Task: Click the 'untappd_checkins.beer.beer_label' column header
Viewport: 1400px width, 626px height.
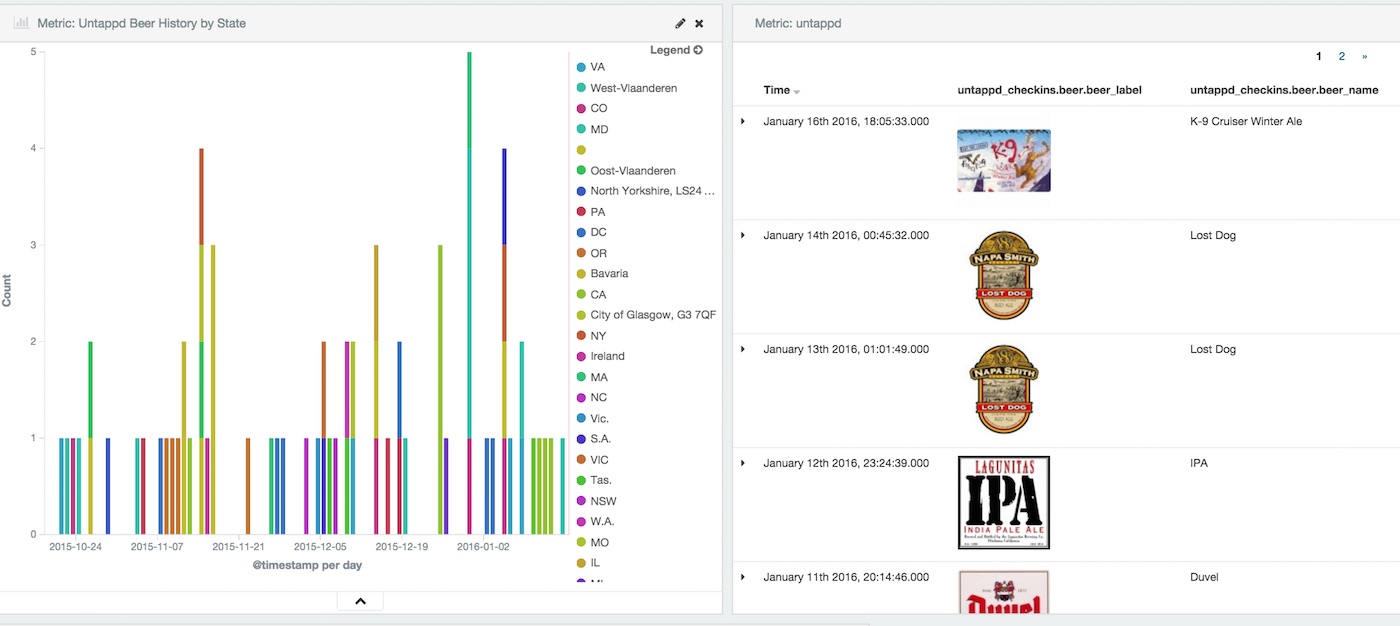Action: click(1050, 90)
